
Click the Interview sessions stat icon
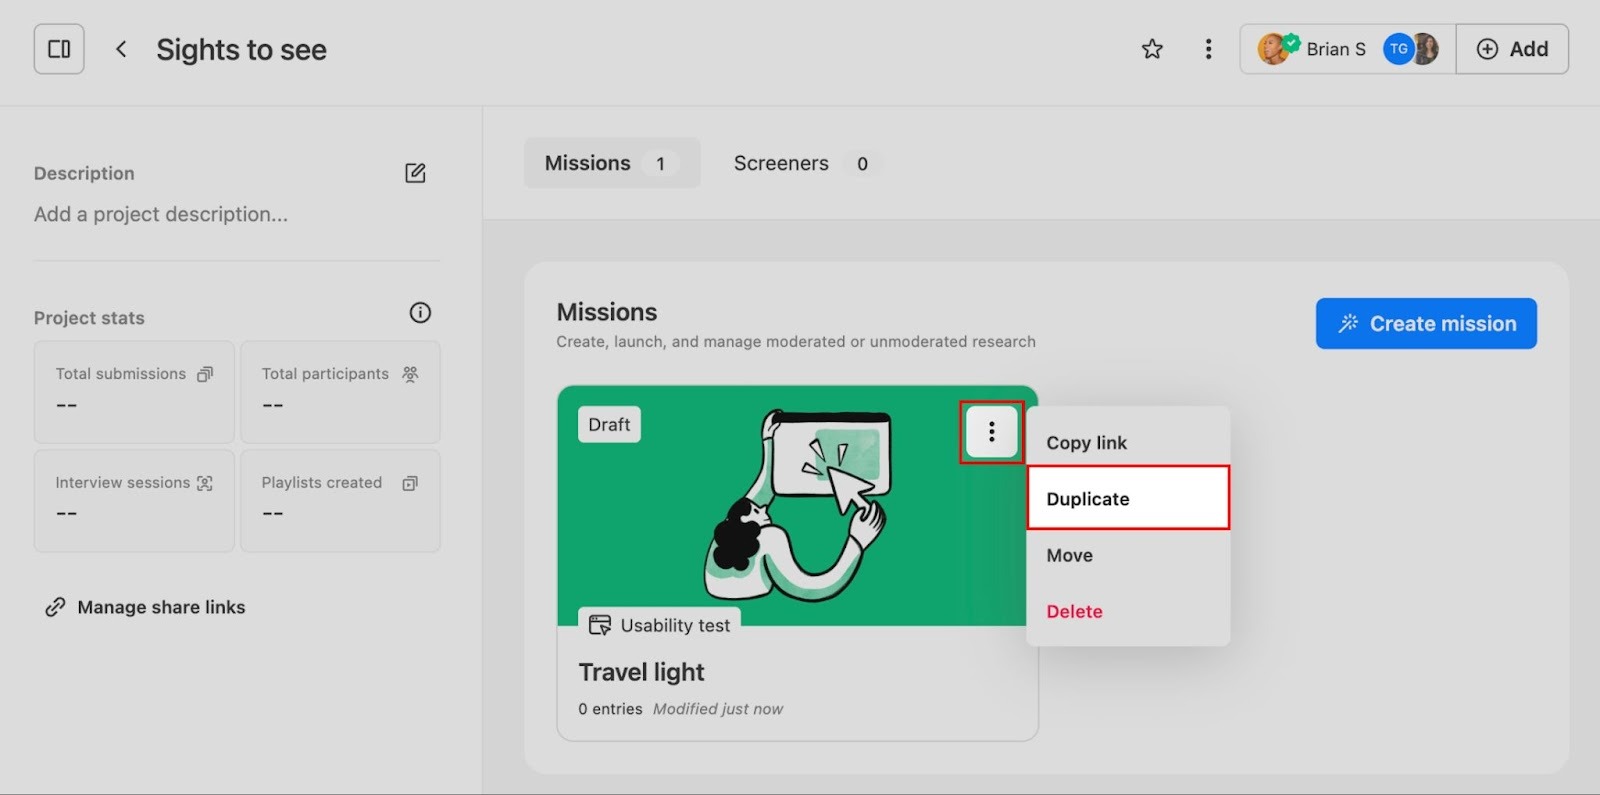click(205, 483)
